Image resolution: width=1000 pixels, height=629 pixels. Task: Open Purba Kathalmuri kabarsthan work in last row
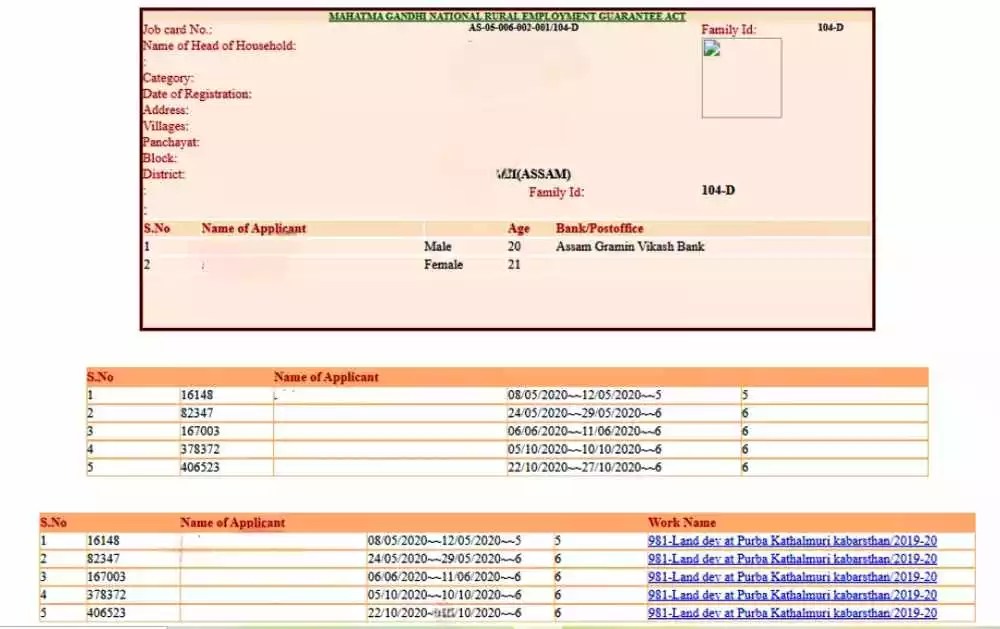(x=793, y=613)
